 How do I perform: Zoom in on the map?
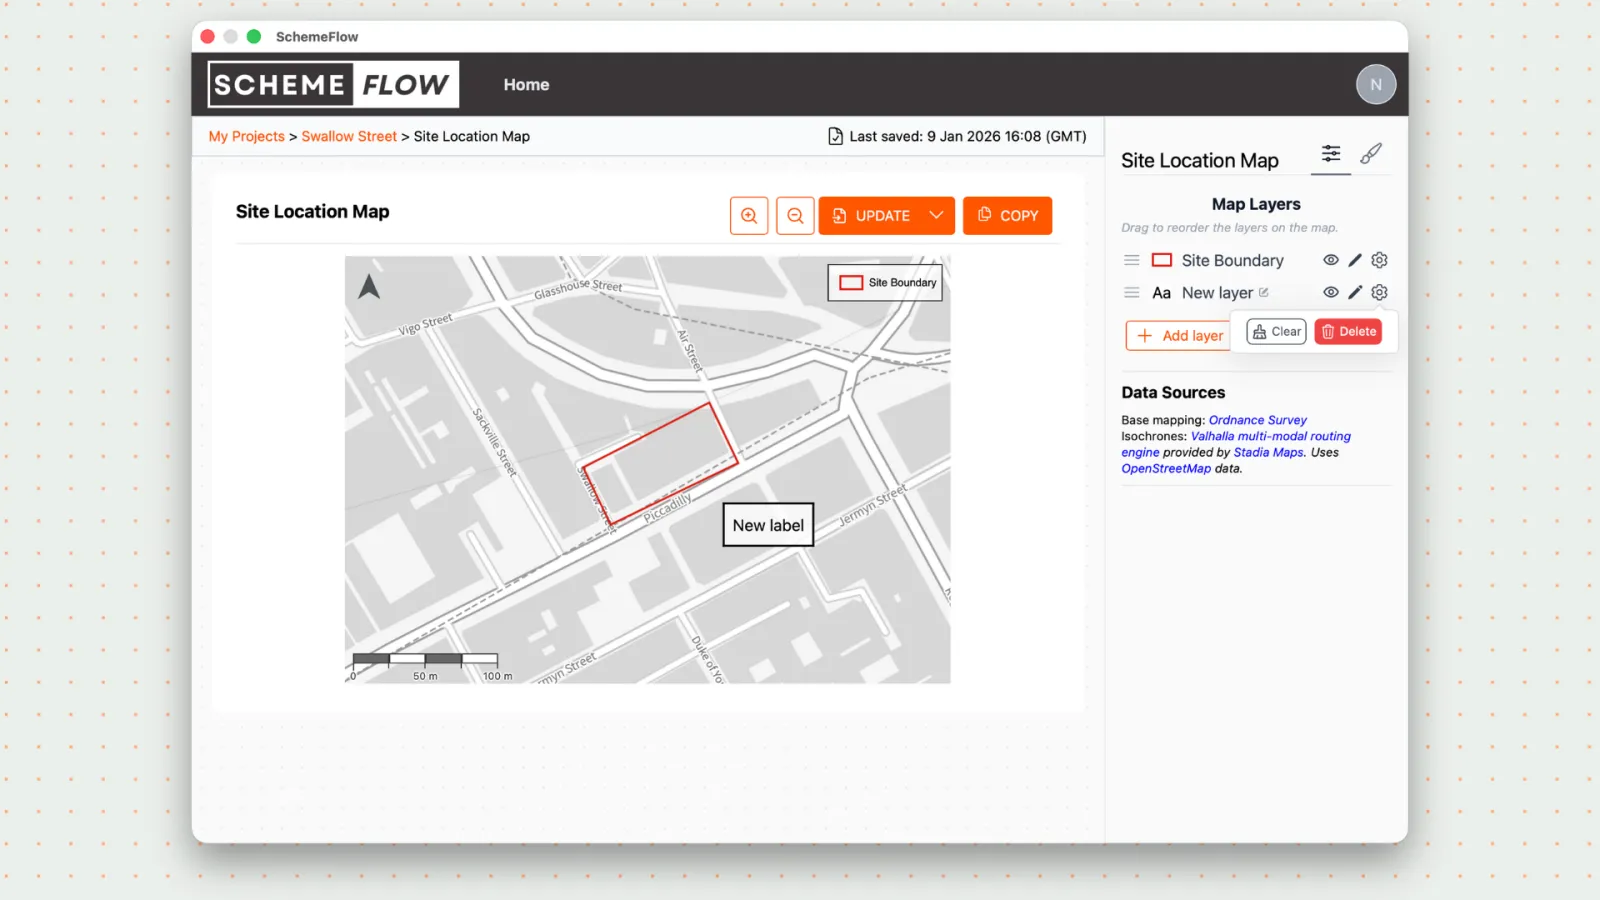749,216
